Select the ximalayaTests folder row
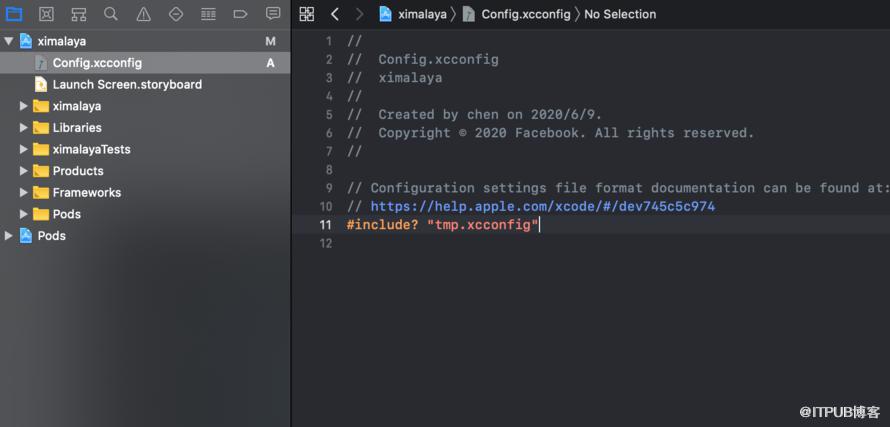Viewport: 890px width, 427px height. pyautogui.click(x=145, y=149)
